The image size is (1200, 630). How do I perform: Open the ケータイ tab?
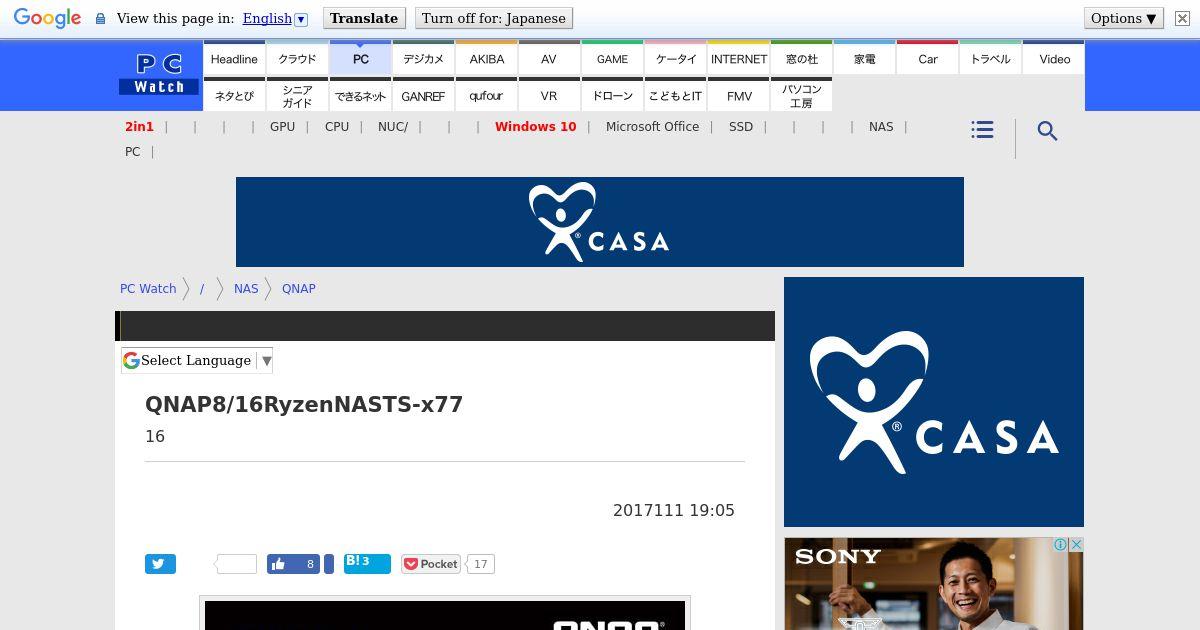(675, 59)
